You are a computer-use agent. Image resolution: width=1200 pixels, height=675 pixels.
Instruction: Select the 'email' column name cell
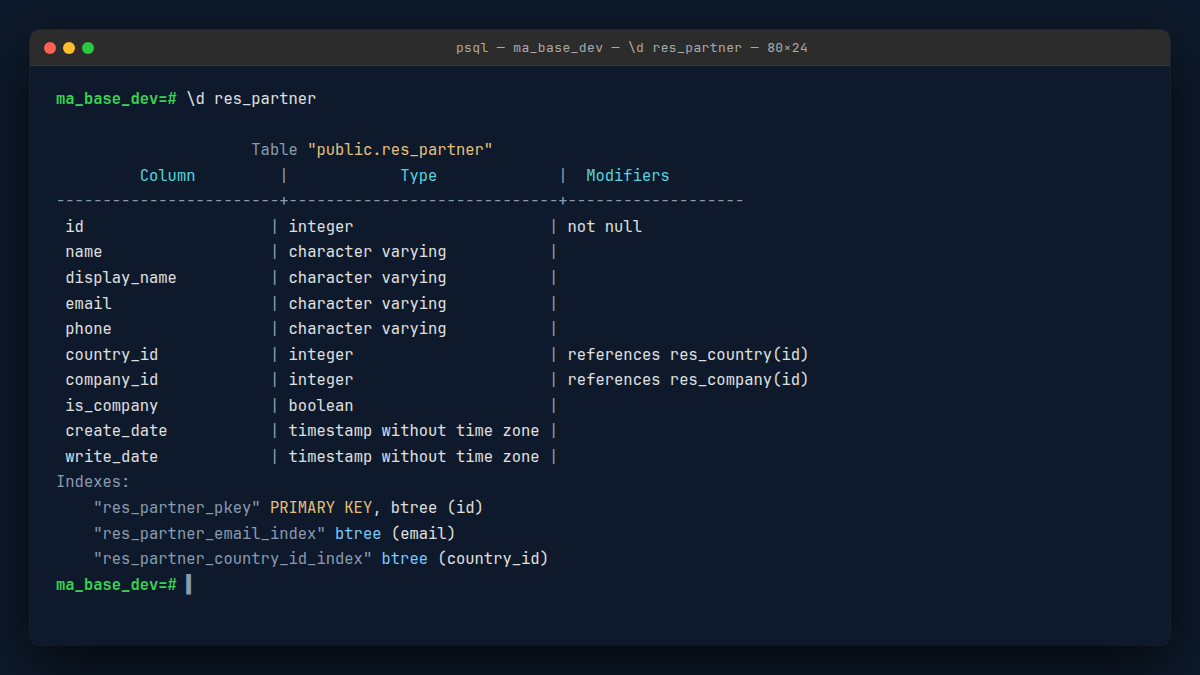[x=89, y=303]
